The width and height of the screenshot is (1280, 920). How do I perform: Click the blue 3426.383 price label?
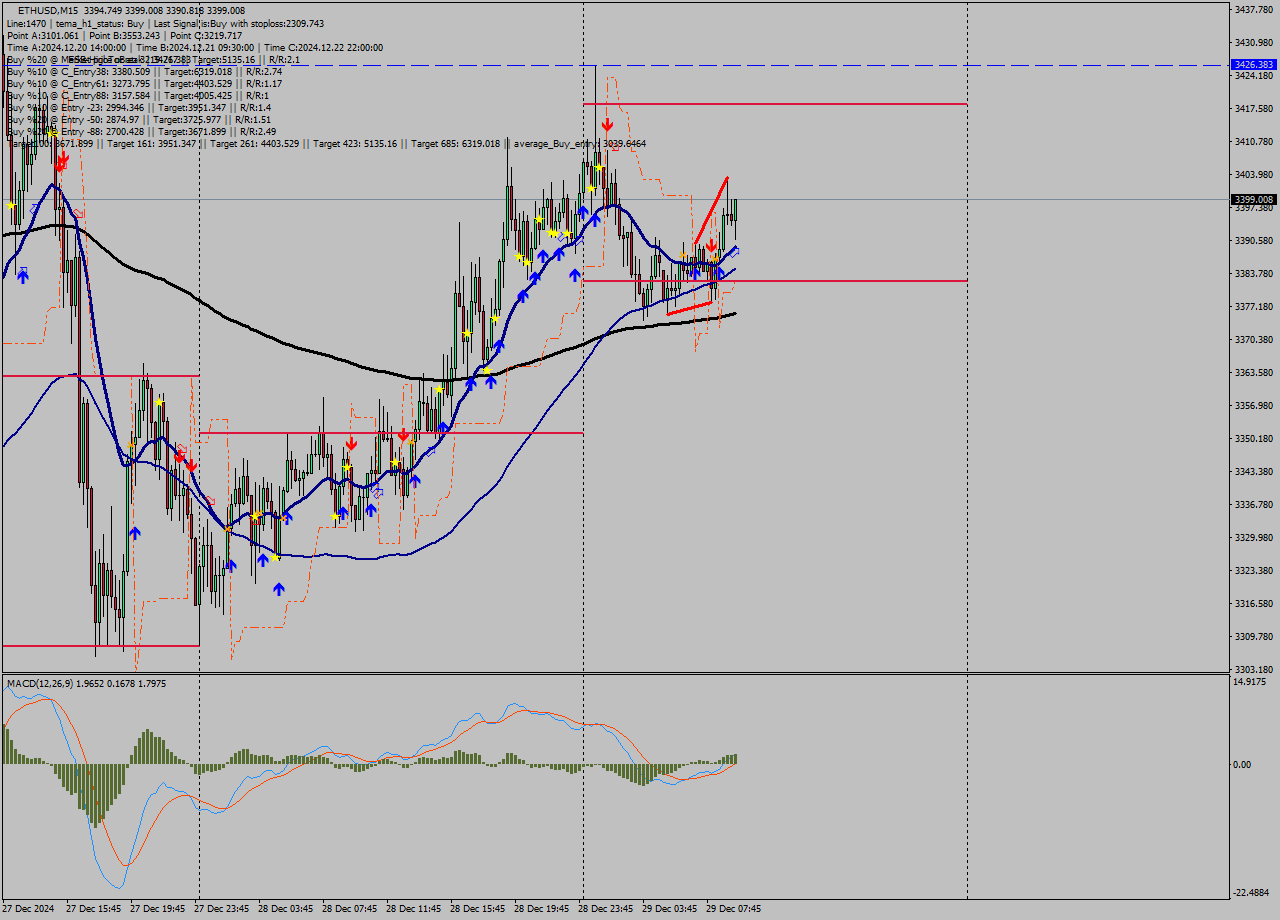1252,64
